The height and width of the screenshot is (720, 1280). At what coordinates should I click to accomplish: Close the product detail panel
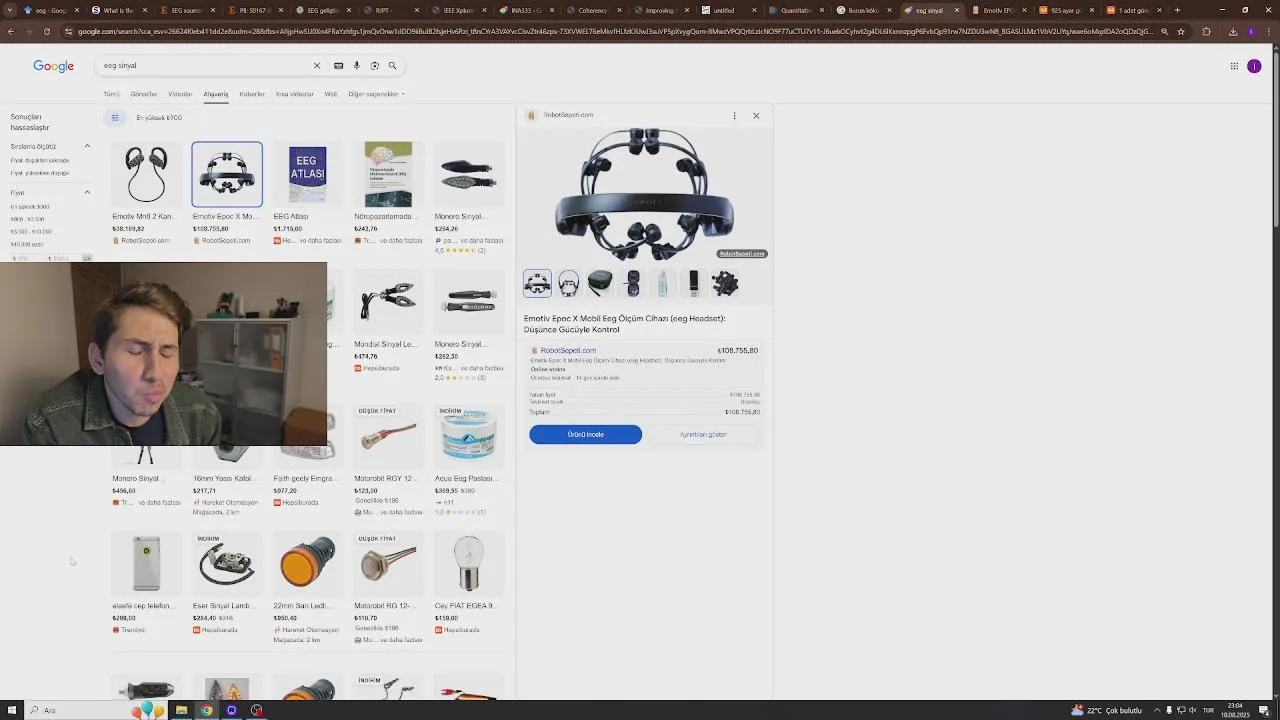[756, 116]
